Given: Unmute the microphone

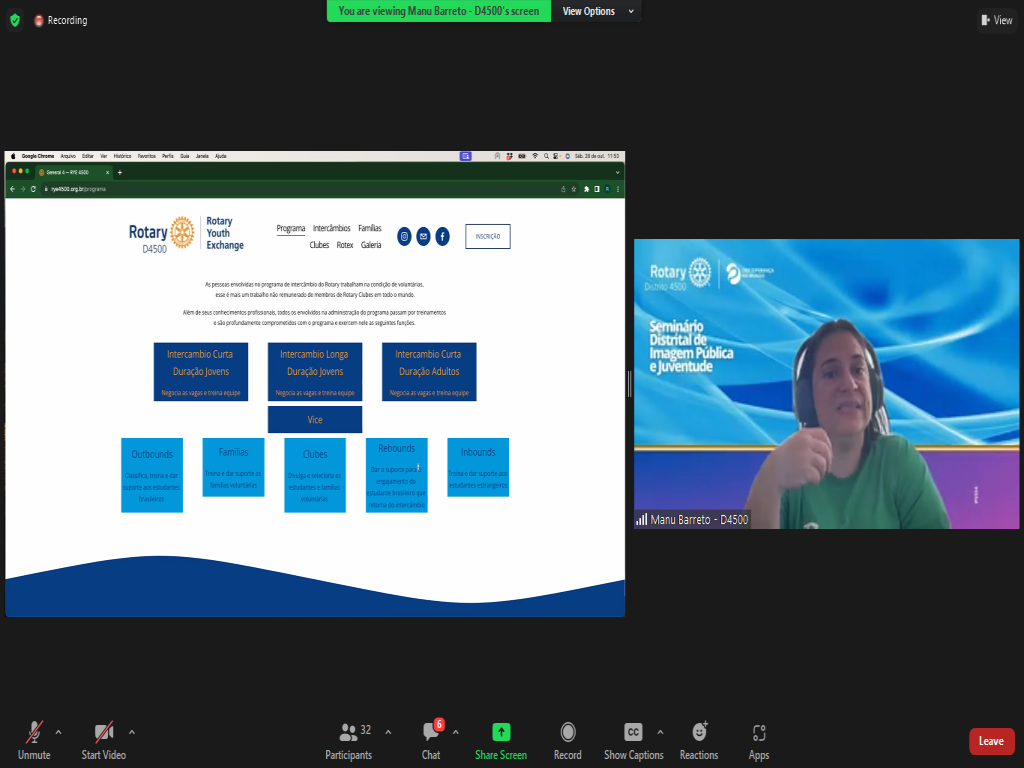Looking at the screenshot, I should 34,740.
